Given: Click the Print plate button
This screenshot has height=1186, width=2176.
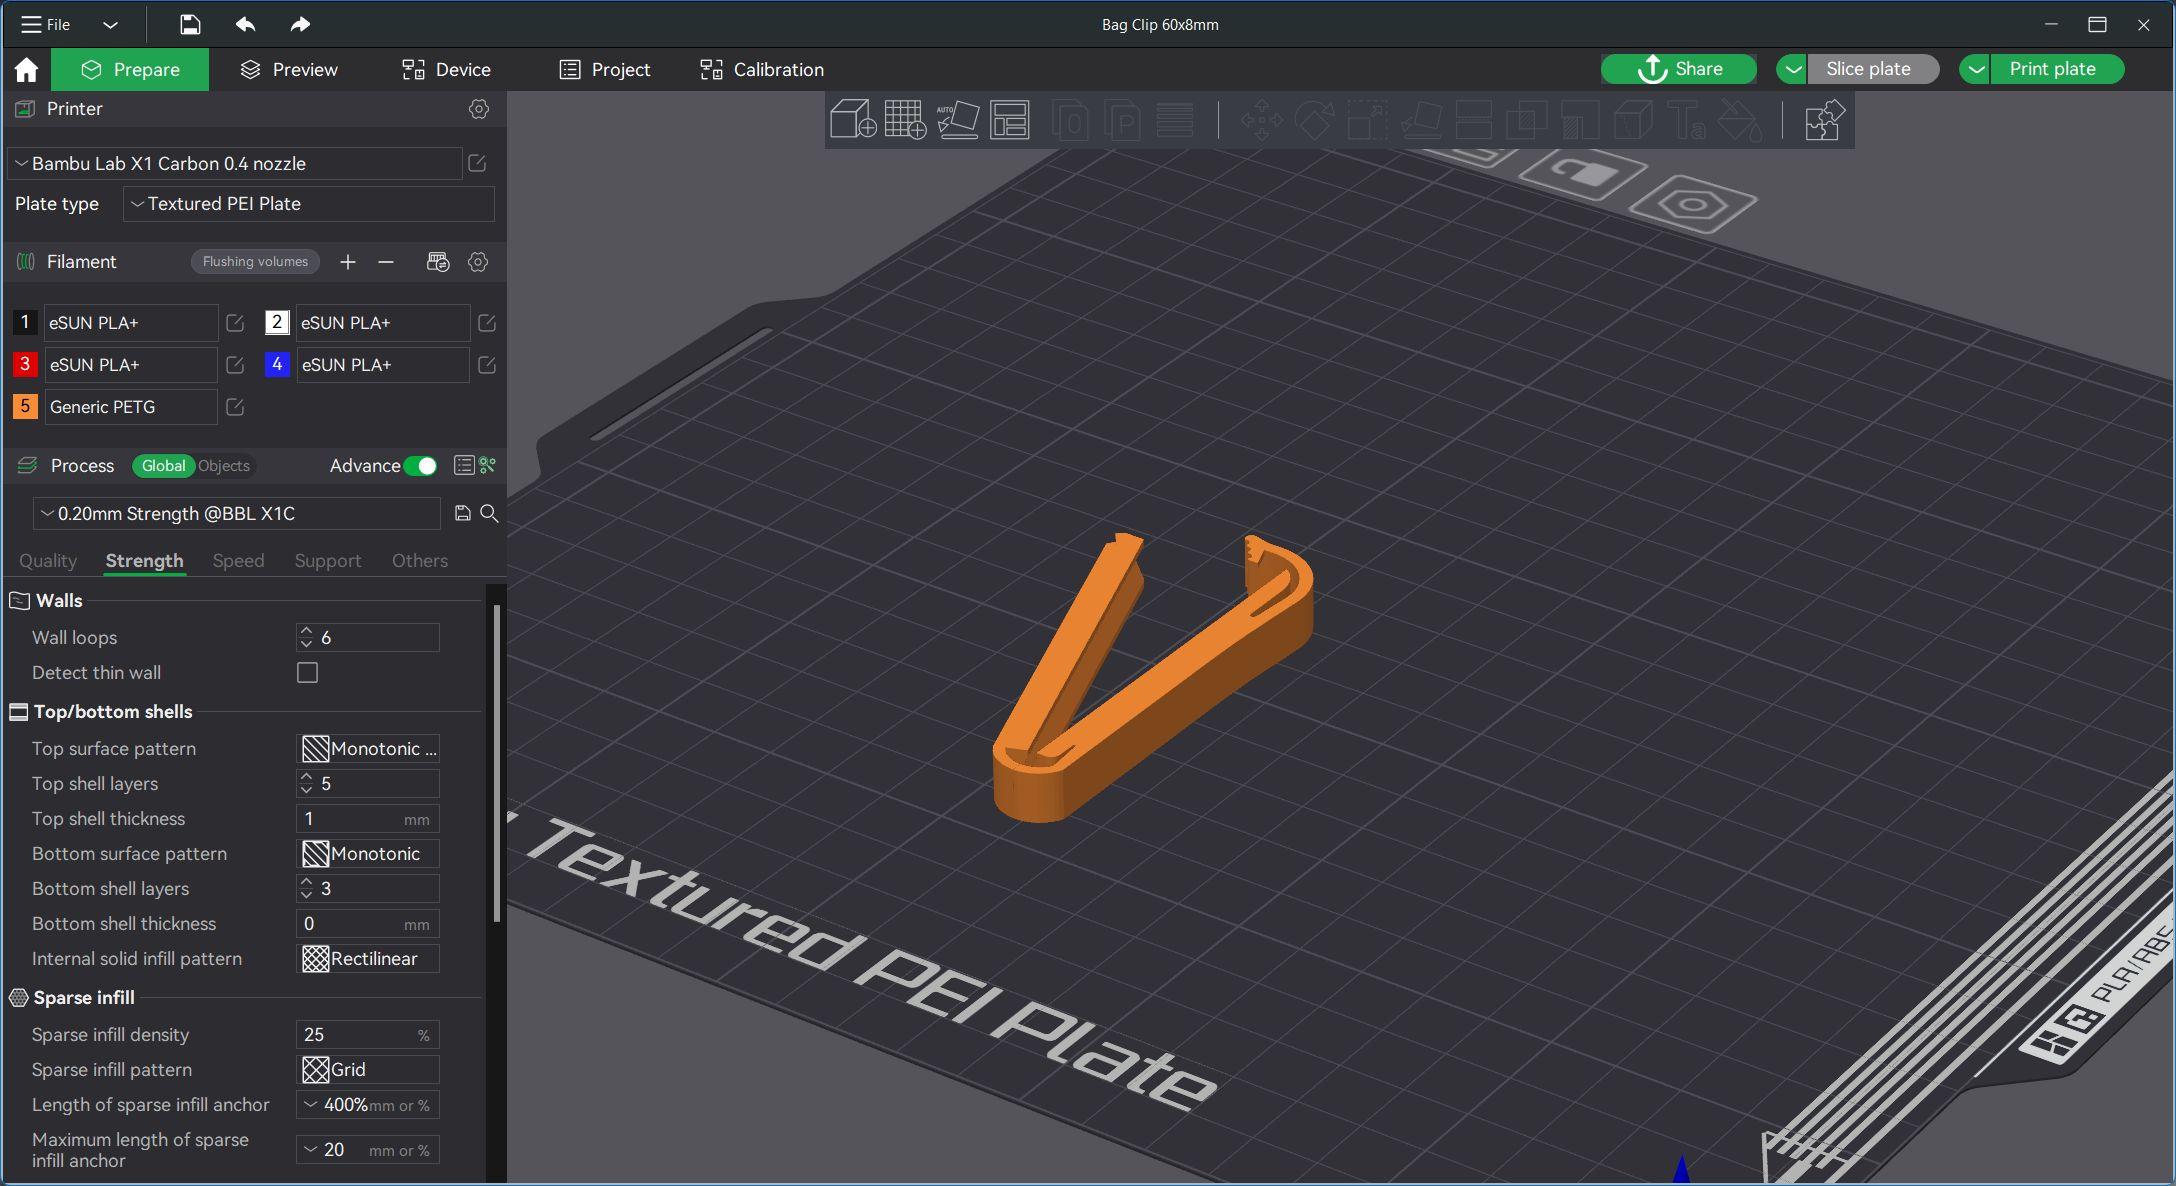Looking at the screenshot, I should tap(2052, 69).
